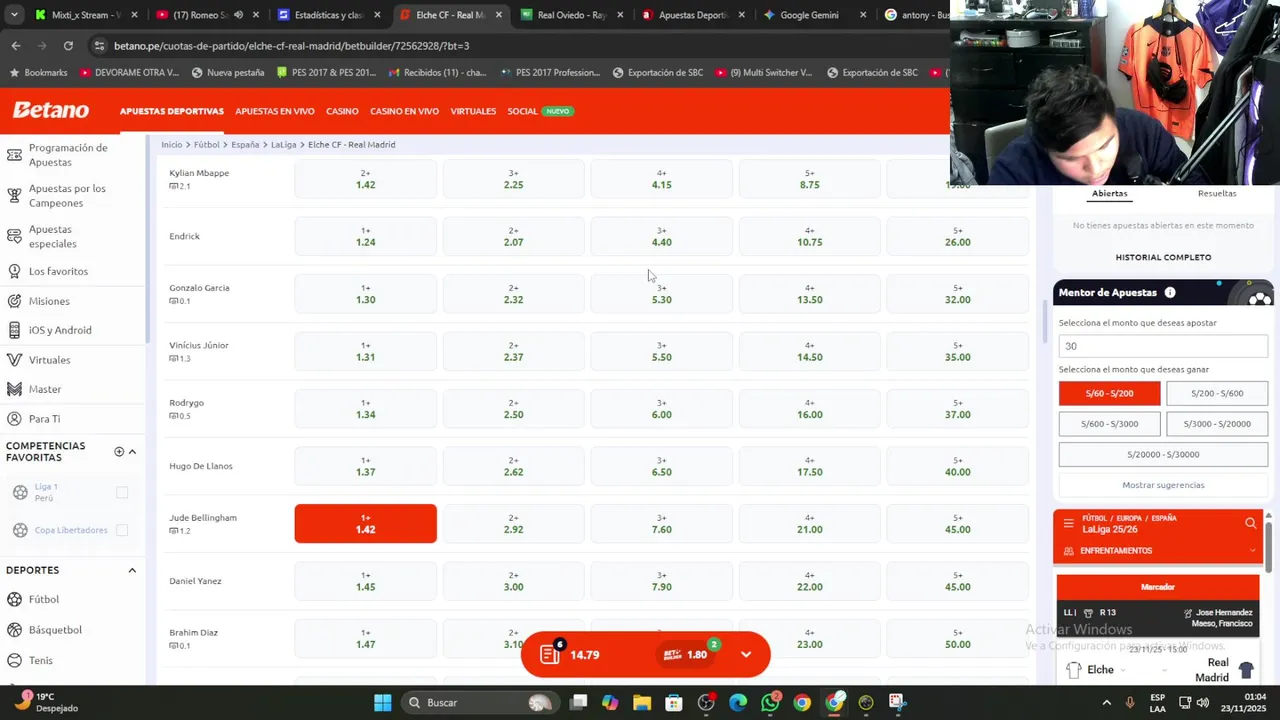
Task: Select the S/60 - S/200 winning range
Action: [x=1109, y=393]
